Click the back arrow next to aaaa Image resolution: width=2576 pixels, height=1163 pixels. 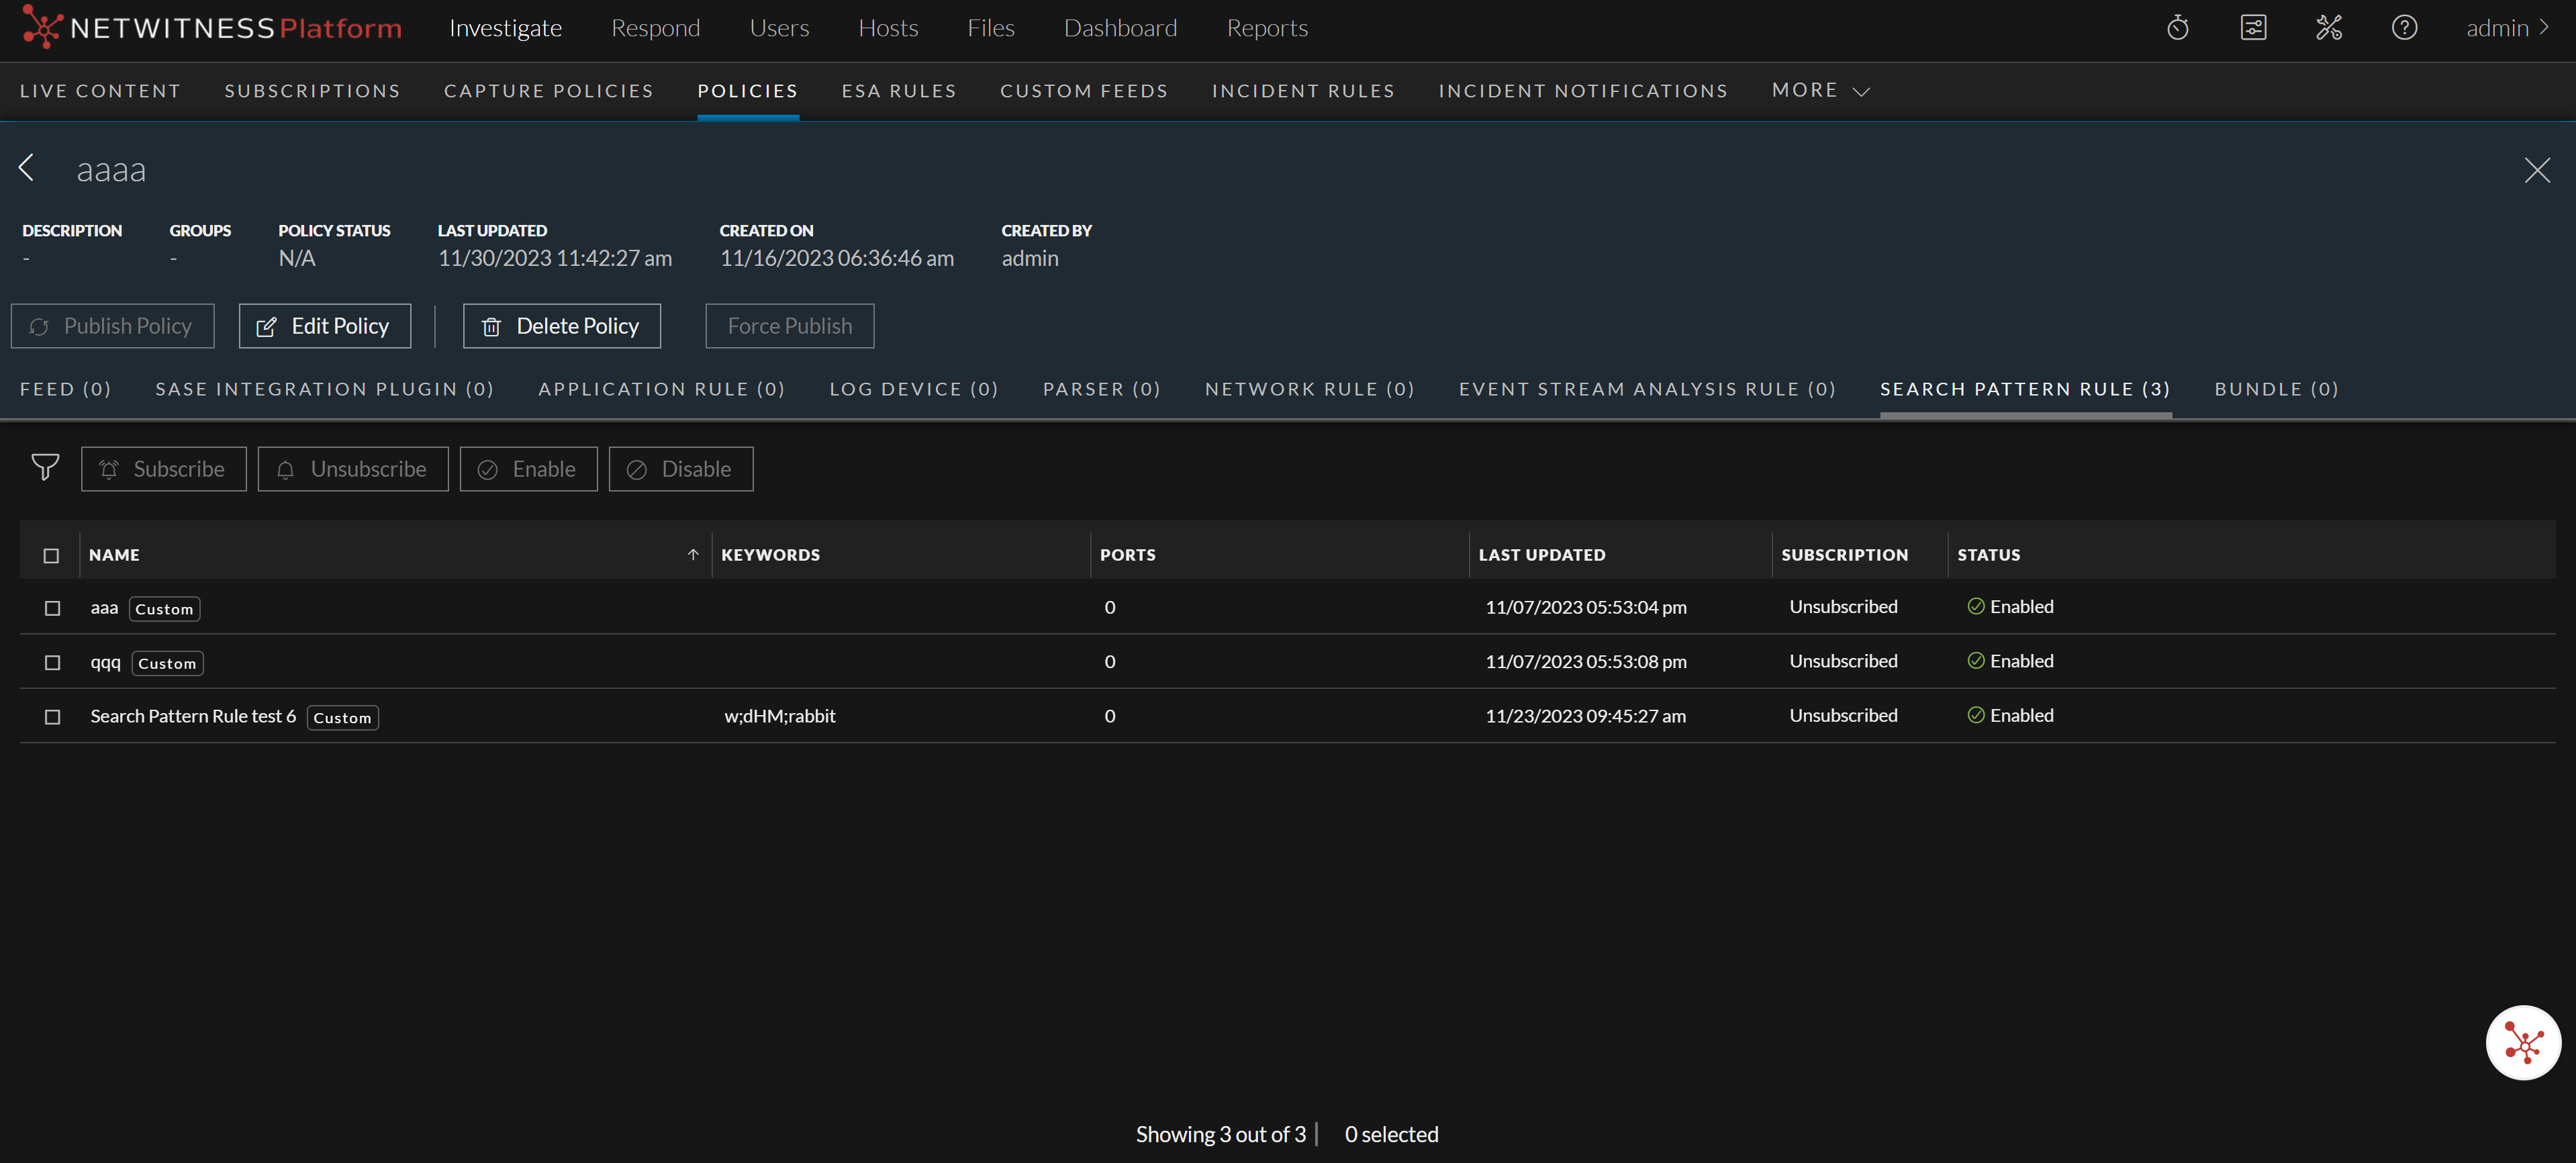pyautogui.click(x=27, y=168)
